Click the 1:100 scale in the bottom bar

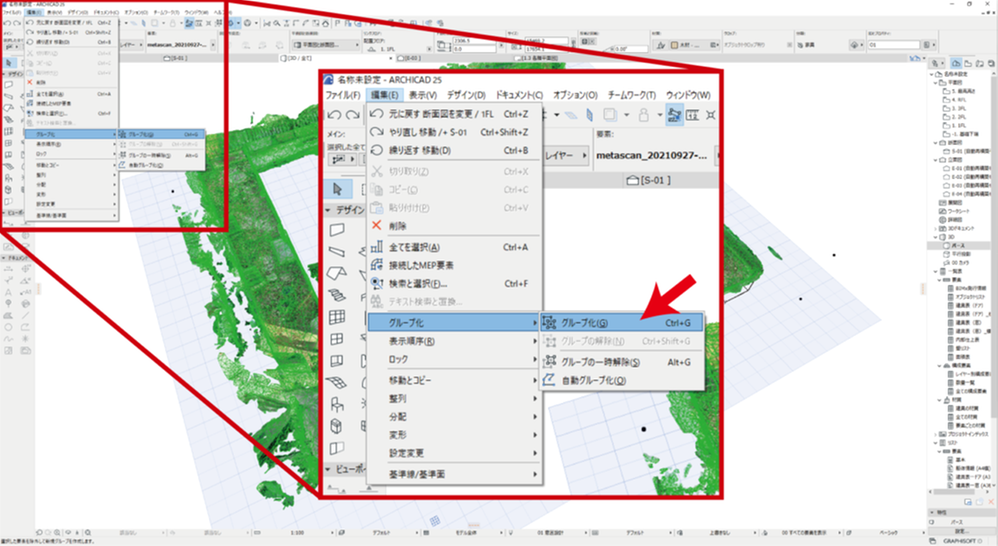(x=297, y=533)
